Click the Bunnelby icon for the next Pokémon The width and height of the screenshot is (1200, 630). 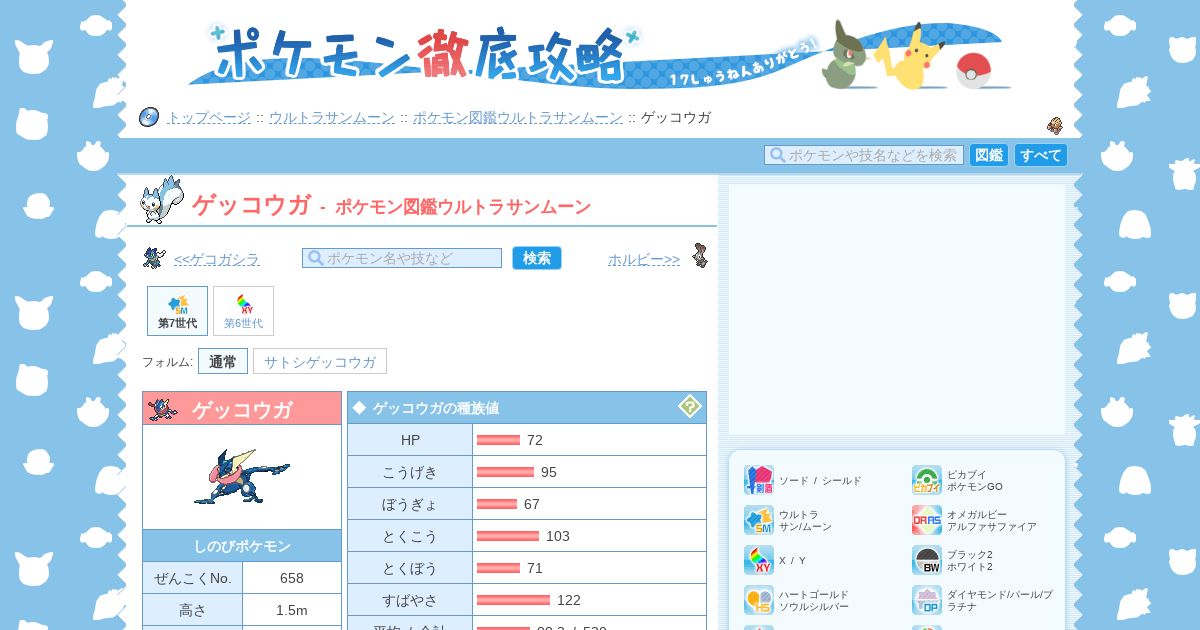click(x=700, y=256)
